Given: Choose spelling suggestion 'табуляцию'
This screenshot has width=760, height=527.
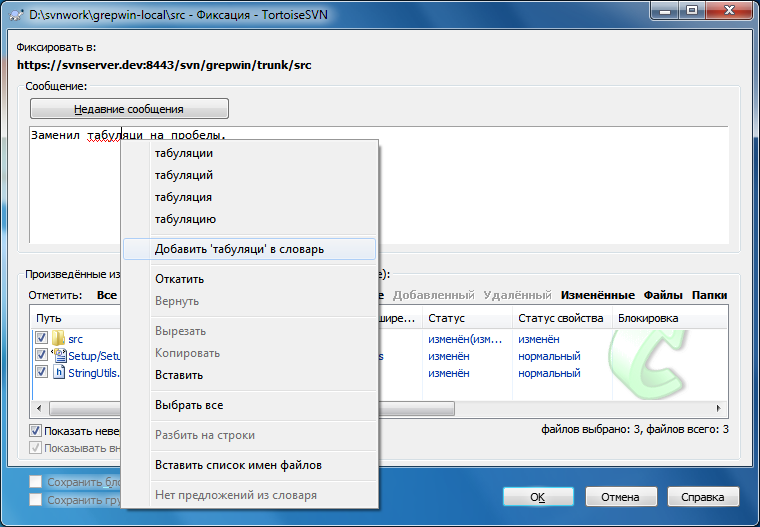Looking at the screenshot, I should 250,219.
